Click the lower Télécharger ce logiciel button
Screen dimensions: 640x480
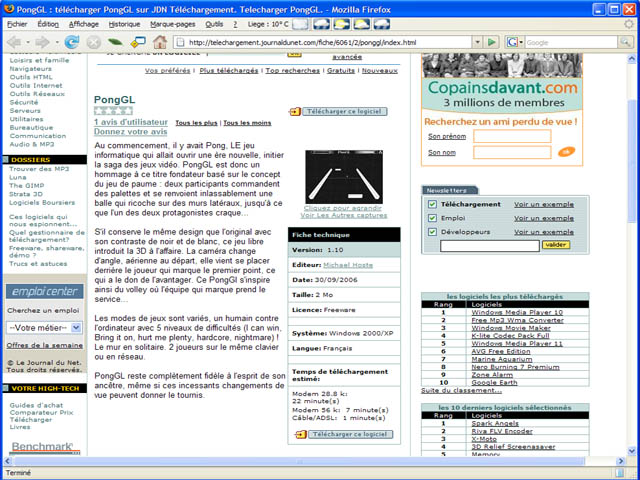coord(350,434)
